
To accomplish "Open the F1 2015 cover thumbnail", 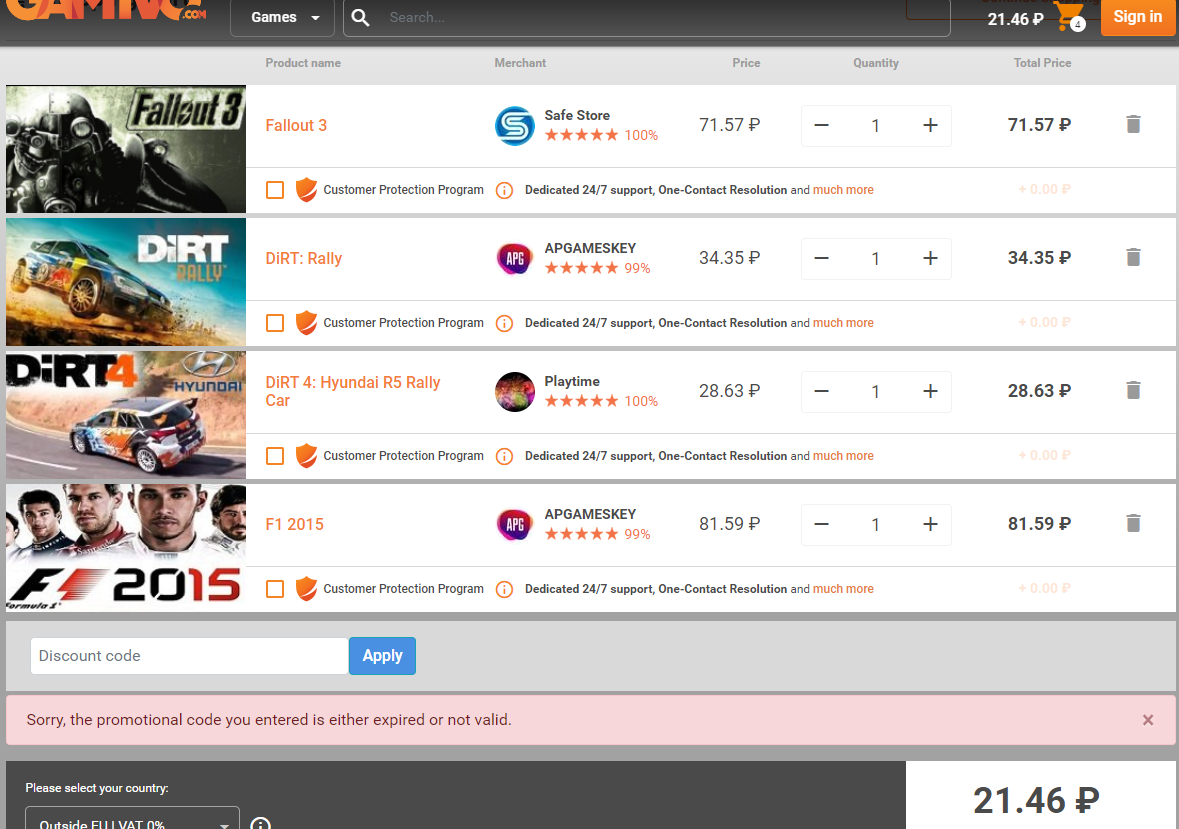I will [126, 548].
